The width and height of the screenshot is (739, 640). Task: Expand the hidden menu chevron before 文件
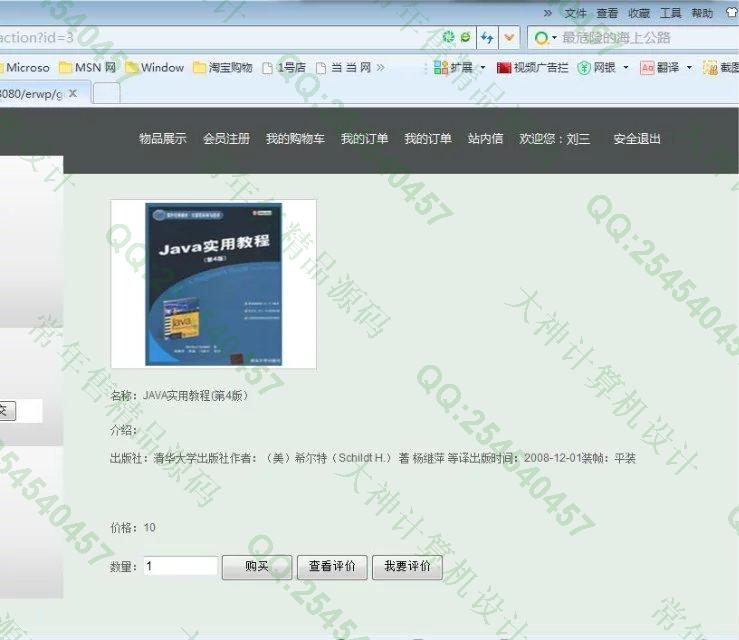[x=548, y=13]
